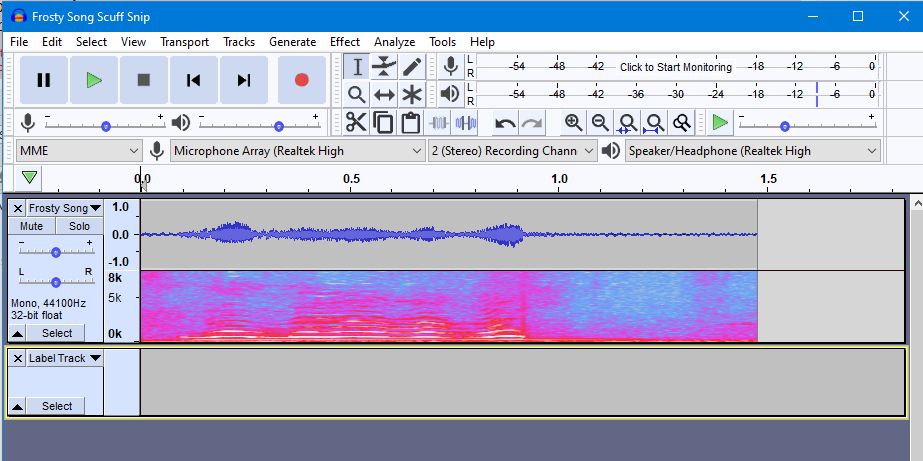Open the Generate menu
The height and width of the screenshot is (461, 923).
tap(292, 42)
